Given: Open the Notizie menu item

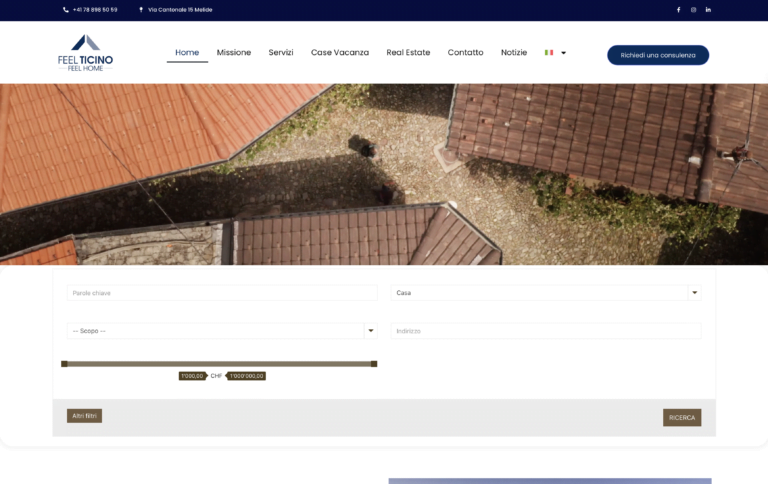Looking at the screenshot, I should click(514, 52).
